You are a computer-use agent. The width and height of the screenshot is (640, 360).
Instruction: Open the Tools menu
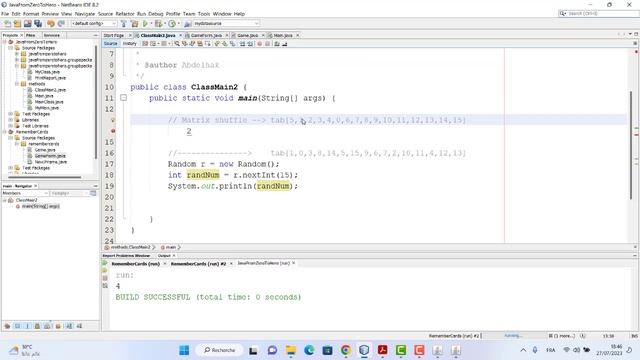(x=204, y=14)
